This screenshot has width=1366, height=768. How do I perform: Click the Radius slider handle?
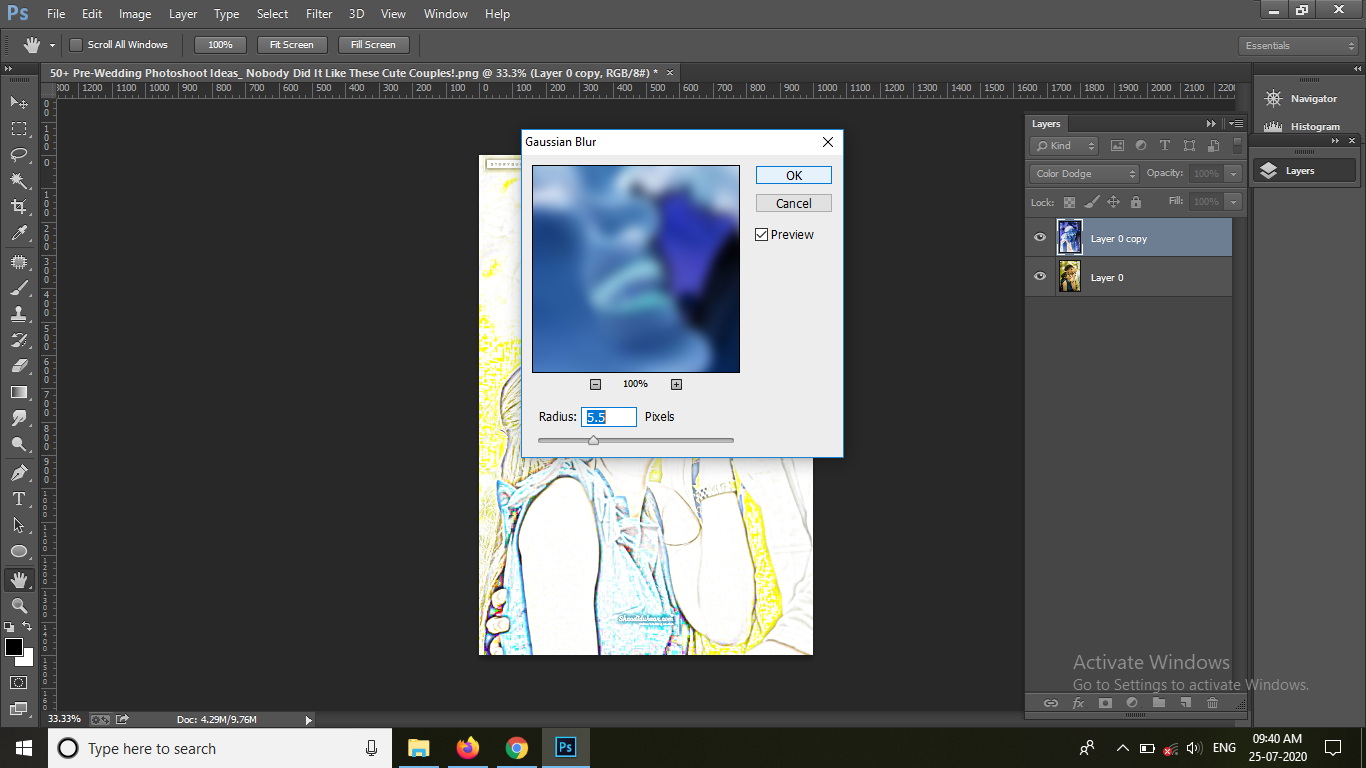(x=593, y=440)
